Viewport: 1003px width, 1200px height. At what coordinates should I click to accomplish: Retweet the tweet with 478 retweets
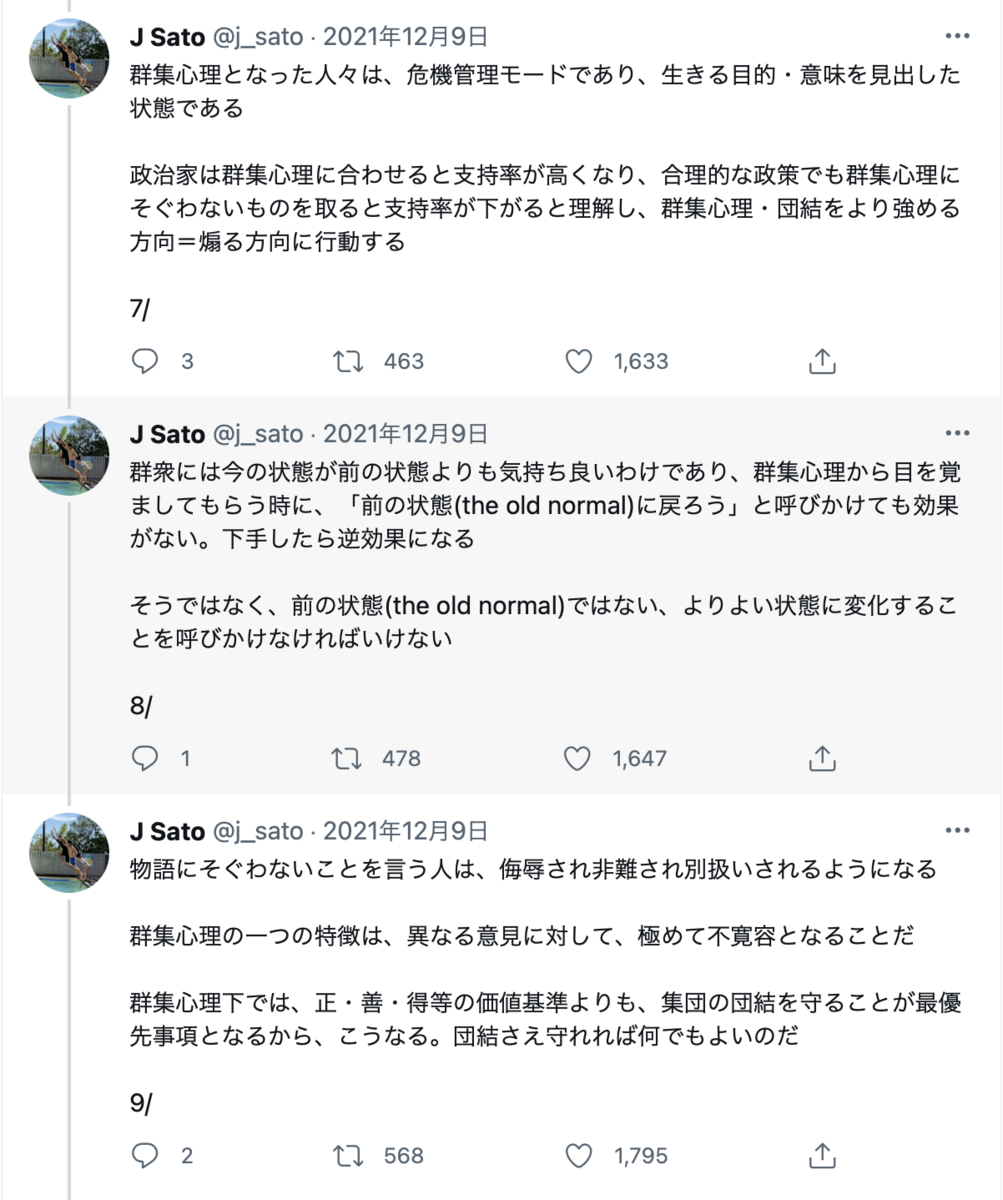coord(347,758)
